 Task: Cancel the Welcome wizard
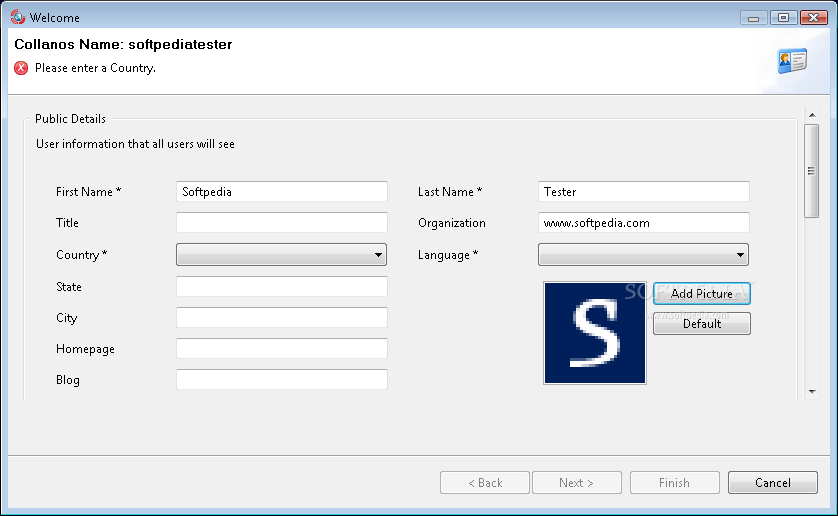pyautogui.click(x=772, y=483)
